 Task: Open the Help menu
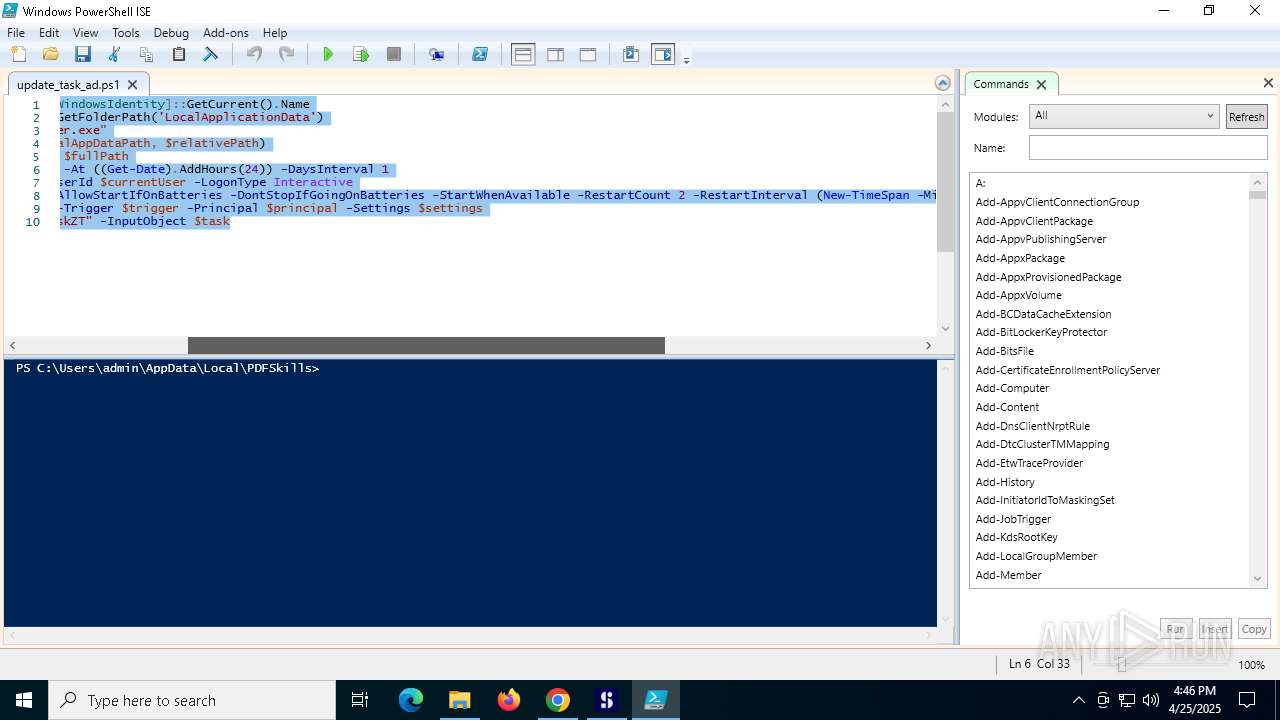pos(275,33)
